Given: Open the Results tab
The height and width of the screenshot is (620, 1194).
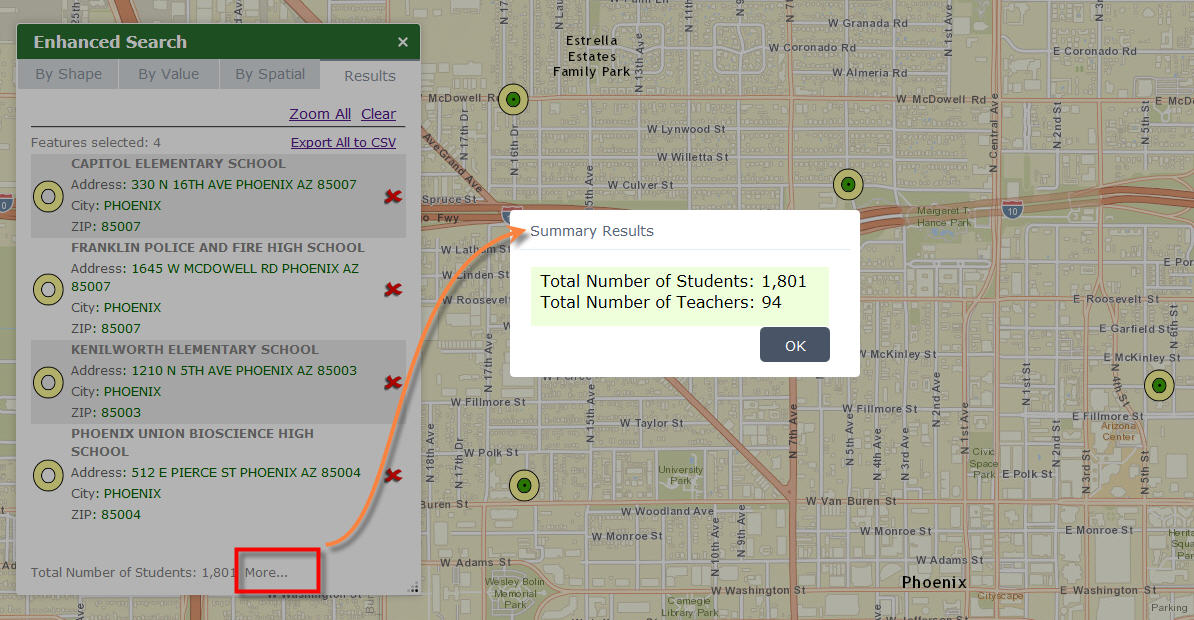Looking at the screenshot, I should click(370, 75).
